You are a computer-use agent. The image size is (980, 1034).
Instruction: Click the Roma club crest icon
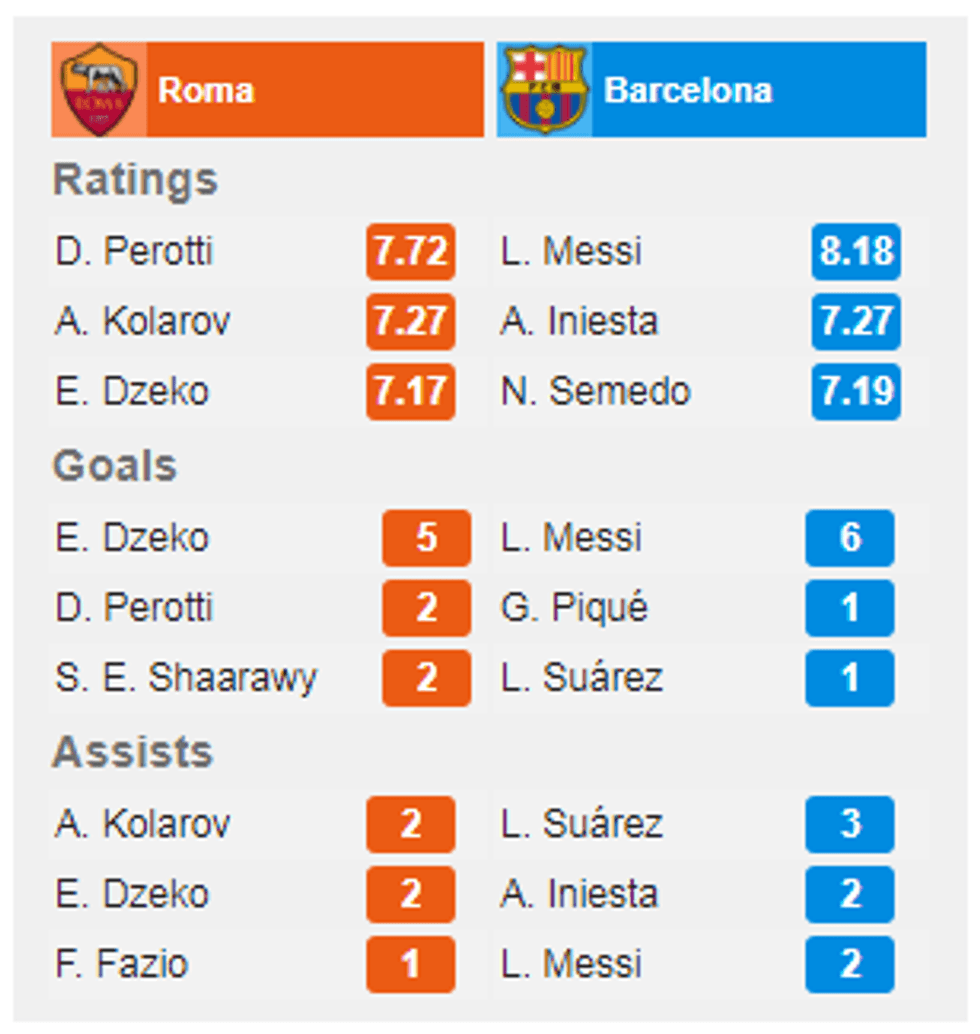99,90
